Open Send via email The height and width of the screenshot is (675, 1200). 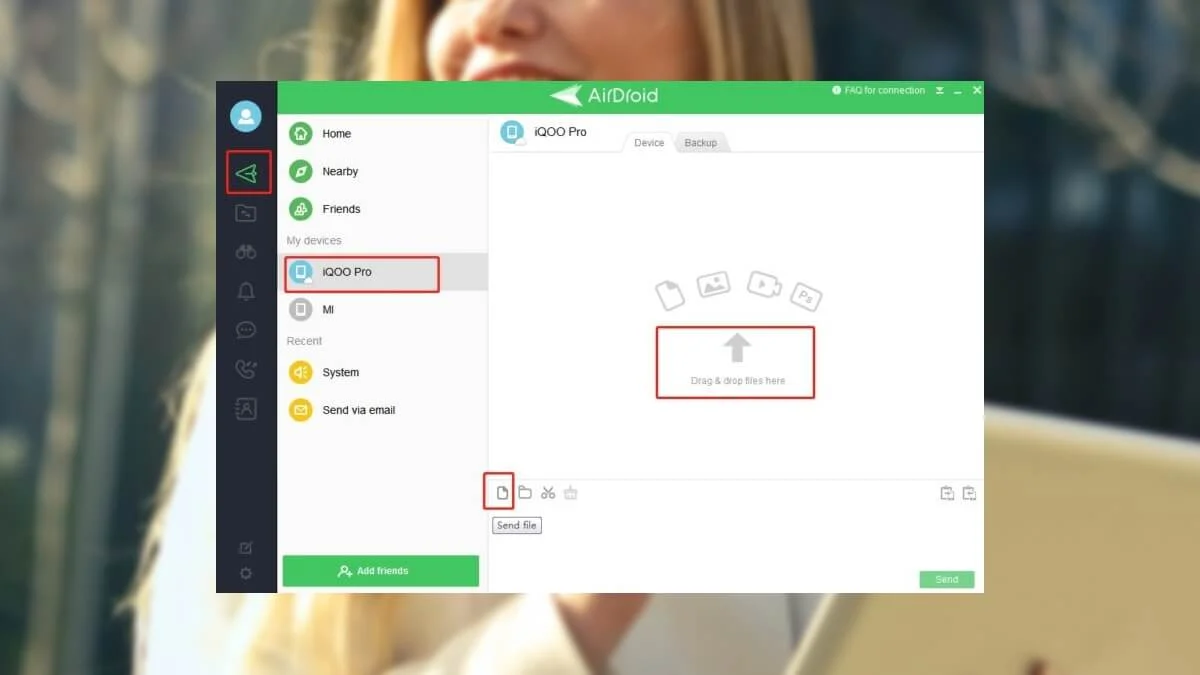(x=382, y=410)
